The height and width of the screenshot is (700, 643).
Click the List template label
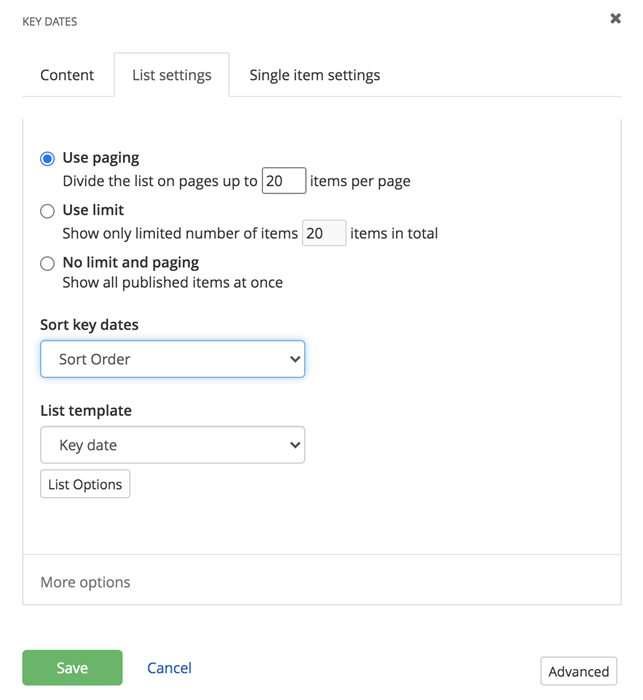click(x=86, y=411)
